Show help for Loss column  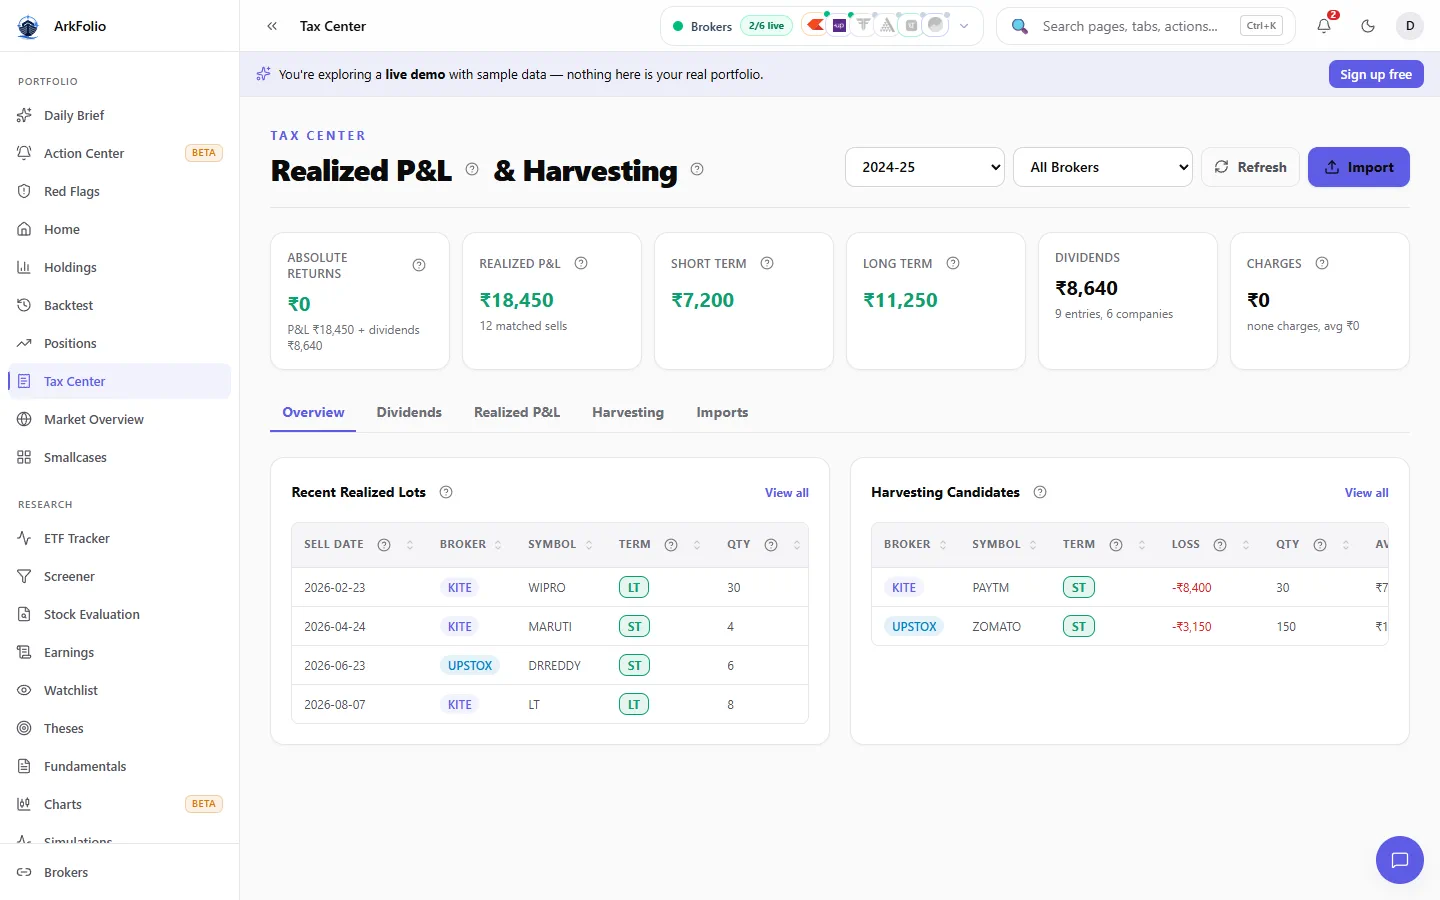pos(1220,545)
